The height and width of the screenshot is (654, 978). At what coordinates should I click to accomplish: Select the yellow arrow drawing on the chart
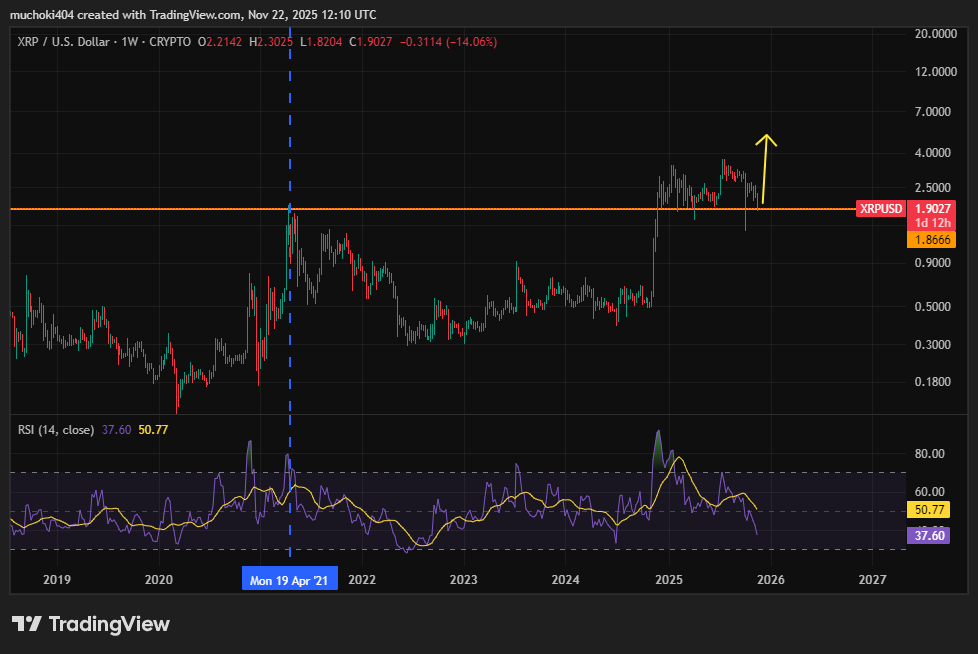[766, 170]
